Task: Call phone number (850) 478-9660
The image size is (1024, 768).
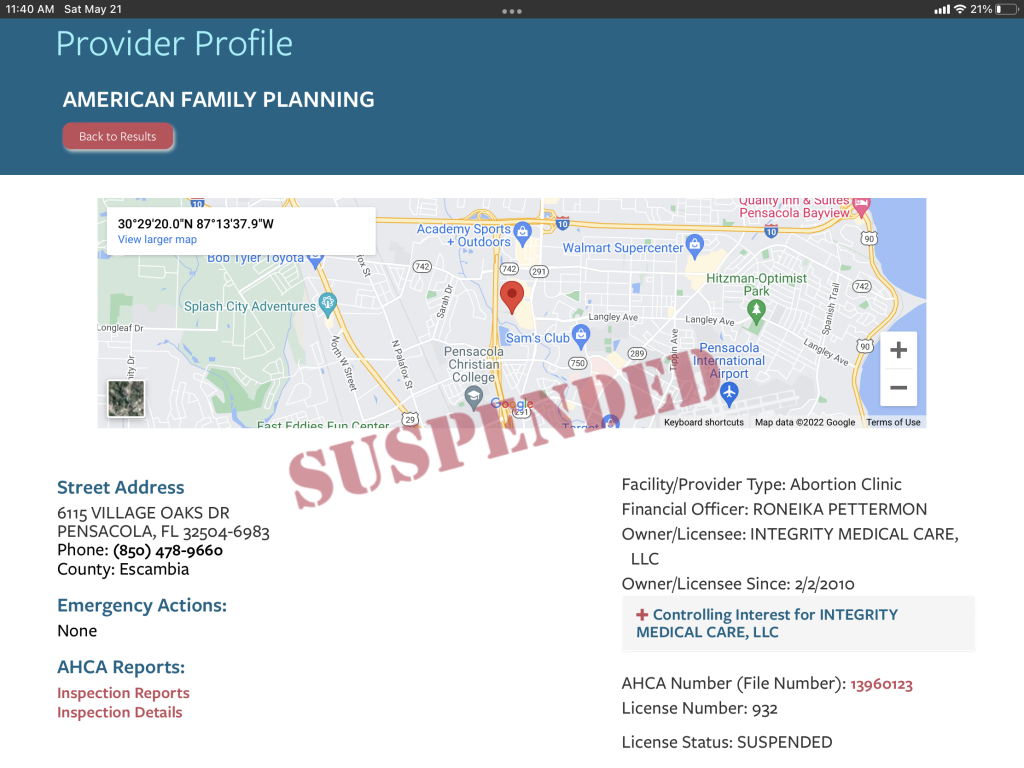Action: pos(168,551)
